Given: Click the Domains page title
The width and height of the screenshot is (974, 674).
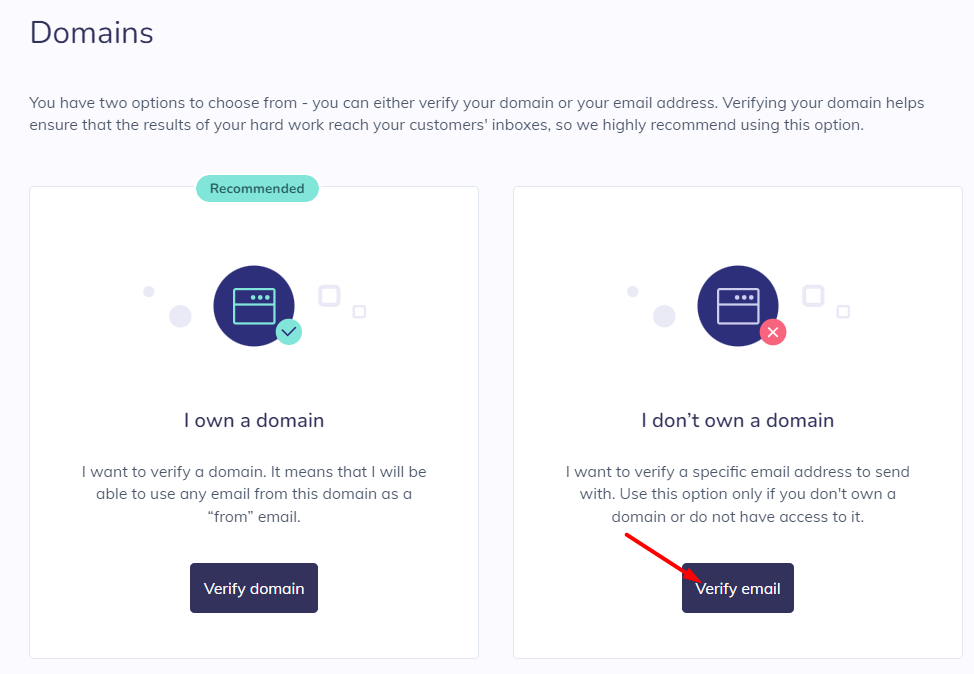Looking at the screenshot, I should pyautogui.click(x=91, y=32).
